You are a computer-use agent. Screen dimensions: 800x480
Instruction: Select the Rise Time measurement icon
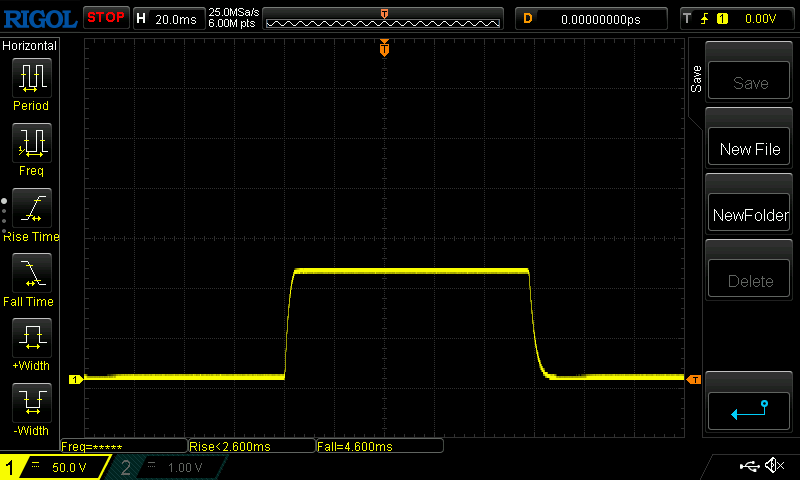[32, 208]
